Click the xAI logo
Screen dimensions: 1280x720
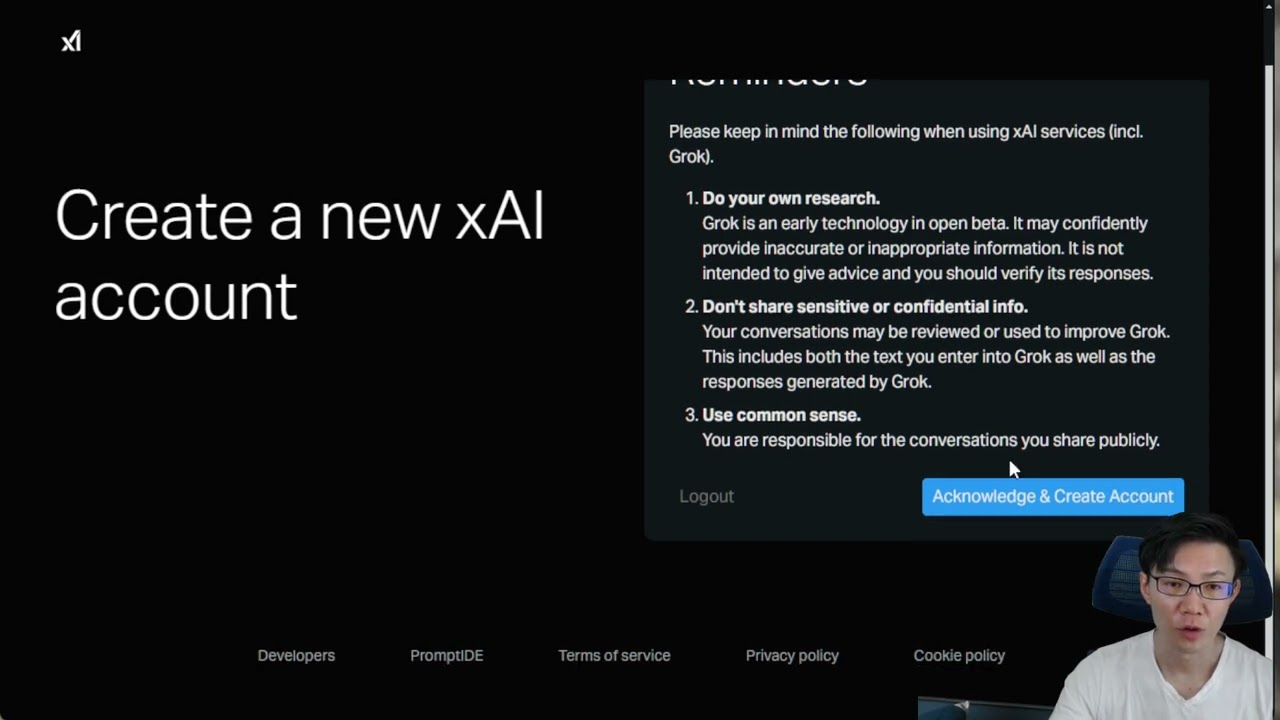click(x=71, y=41)
